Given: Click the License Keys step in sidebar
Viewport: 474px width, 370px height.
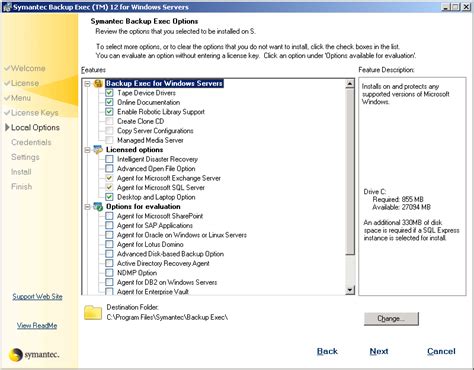Looking at the screenshot, I should tap(35, 113).
